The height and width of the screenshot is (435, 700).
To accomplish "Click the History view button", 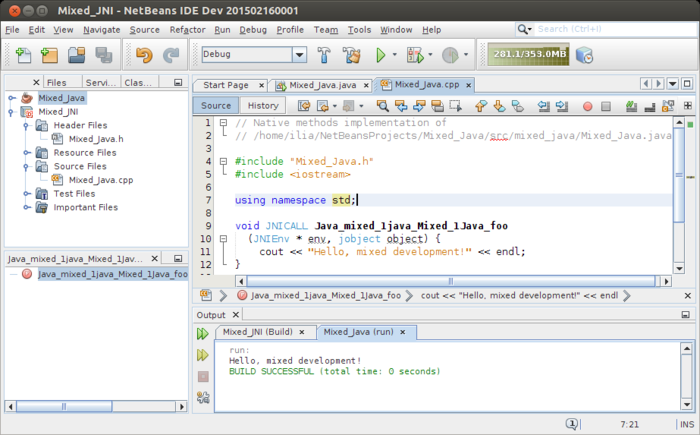I will coord(263,105).
